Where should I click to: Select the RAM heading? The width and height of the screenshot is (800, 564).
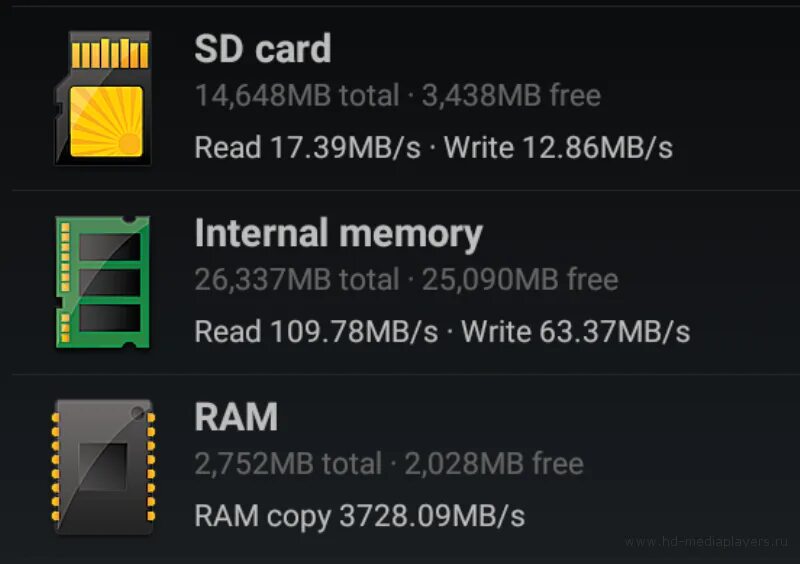(236, 417)
